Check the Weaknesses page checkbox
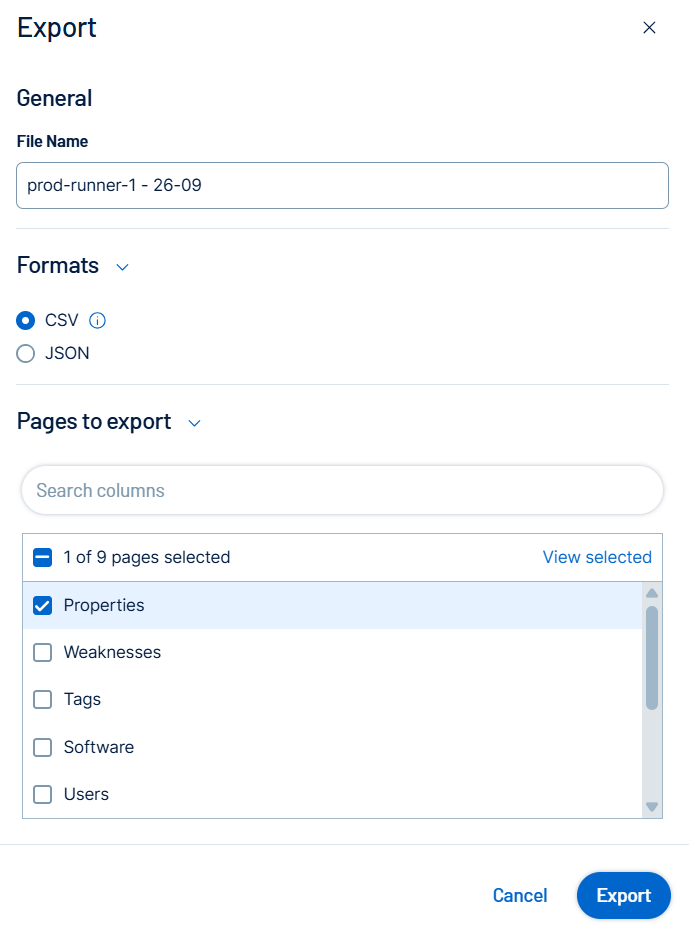689x942 pixels. [x=43, y=653]
